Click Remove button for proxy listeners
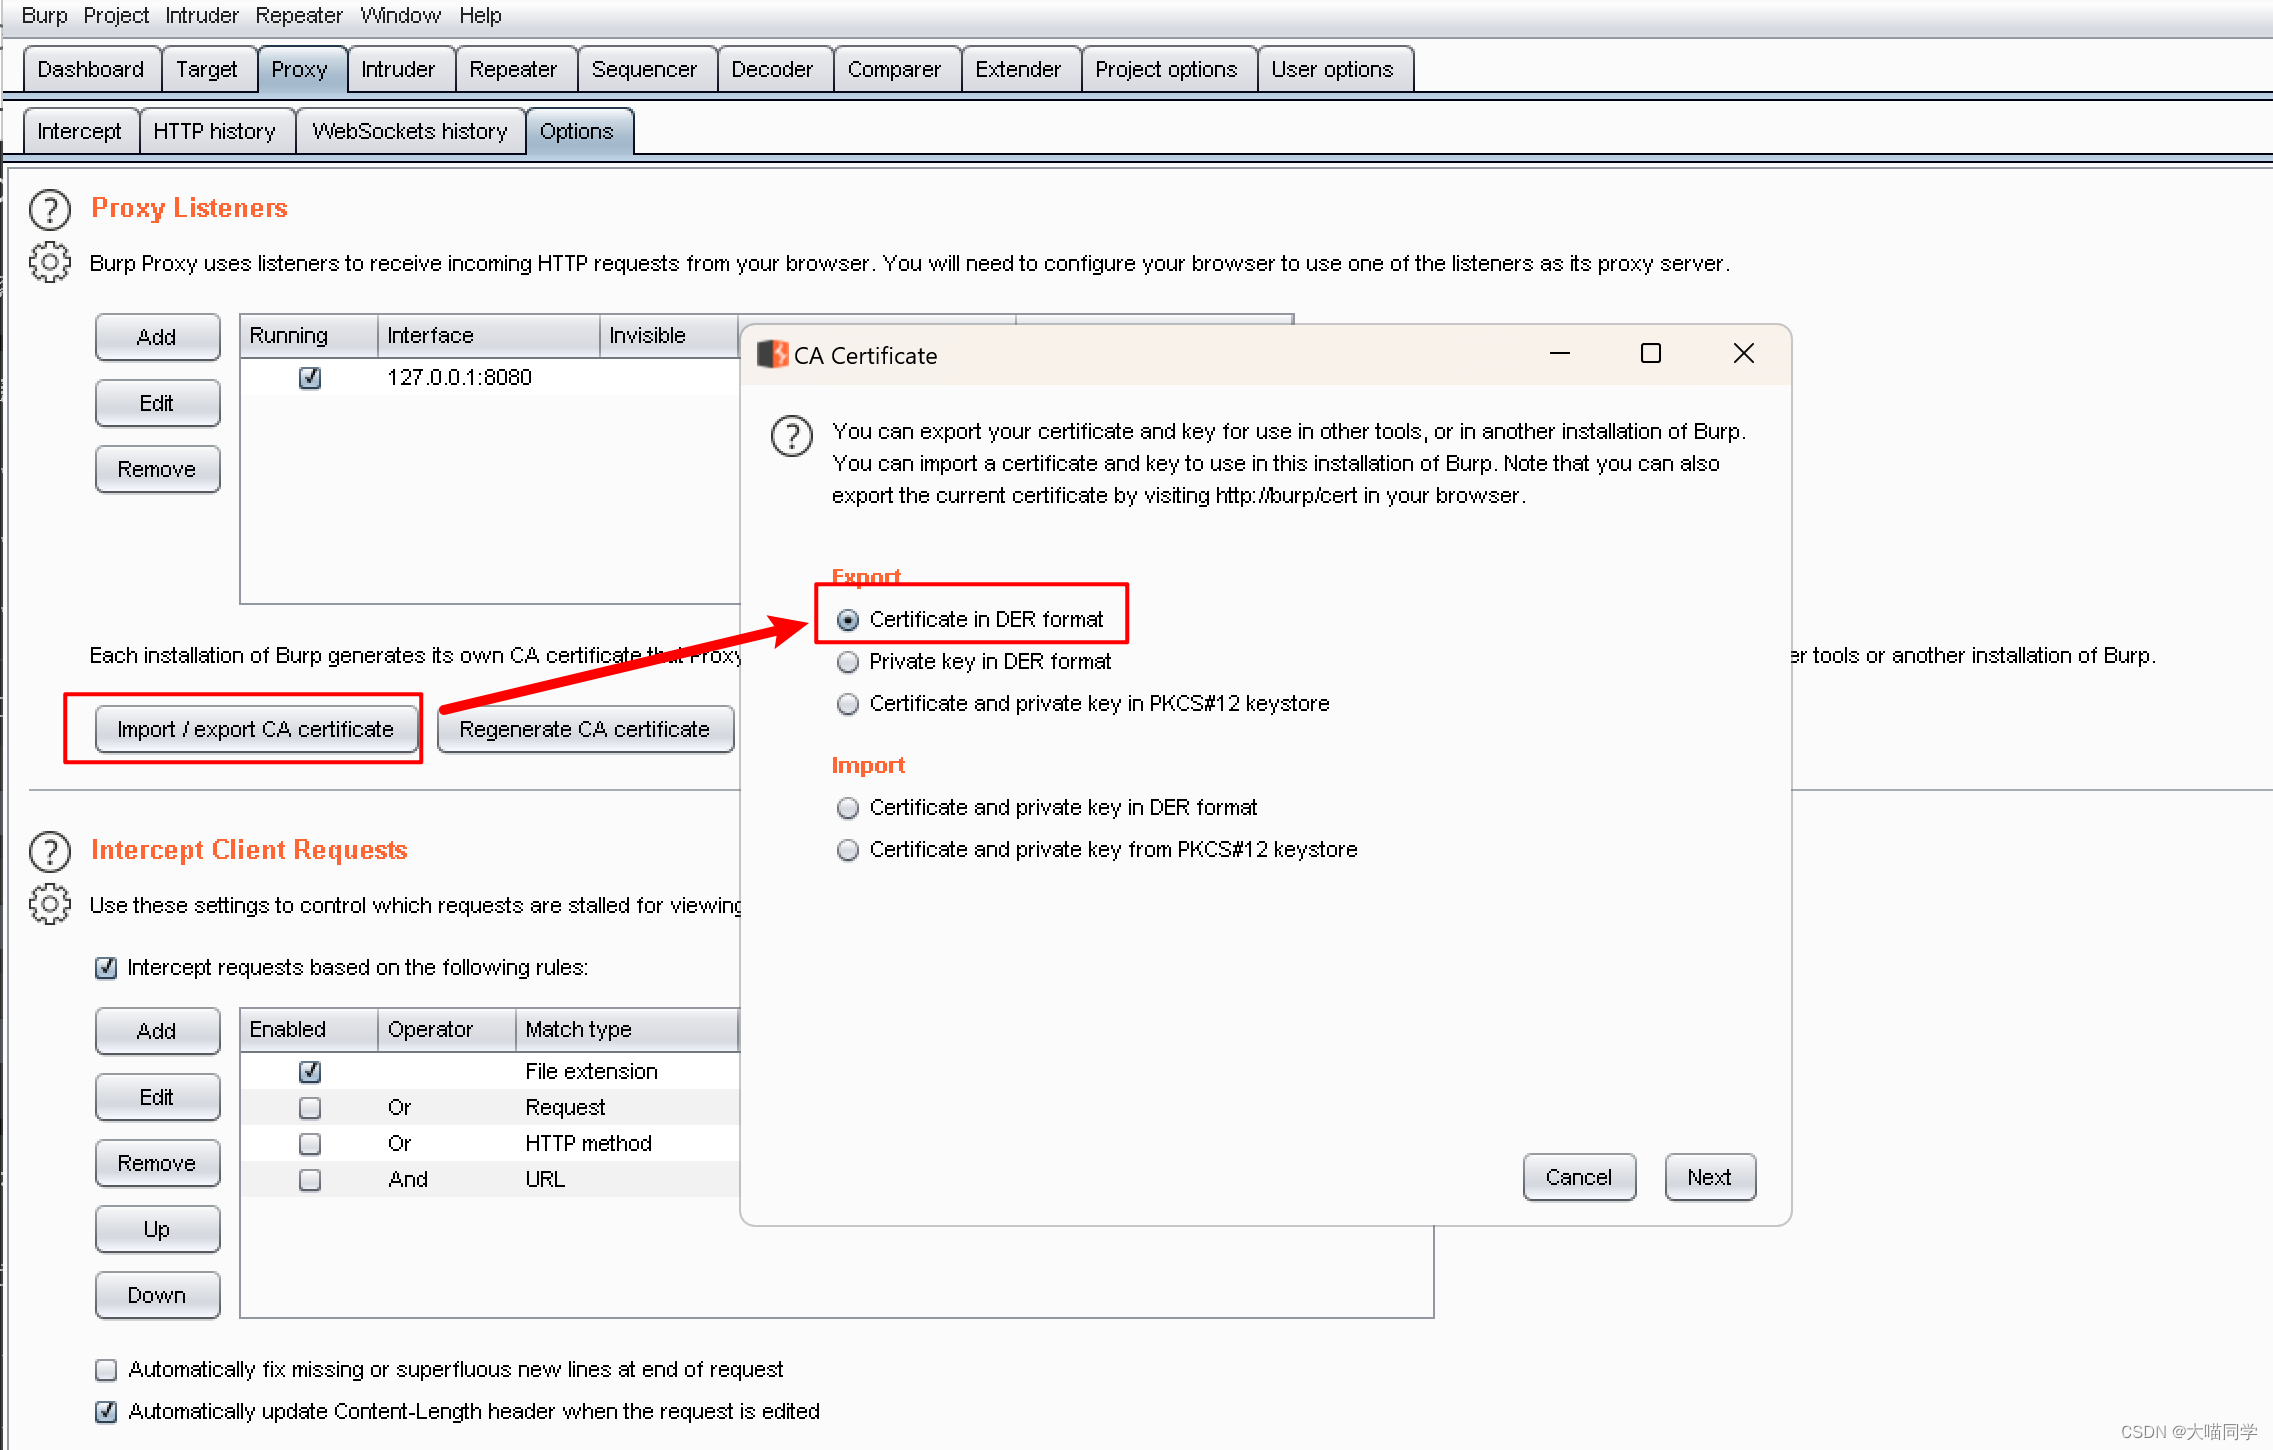The height and width of the screenshot is (1450, 2273). (x=157, y=469)
